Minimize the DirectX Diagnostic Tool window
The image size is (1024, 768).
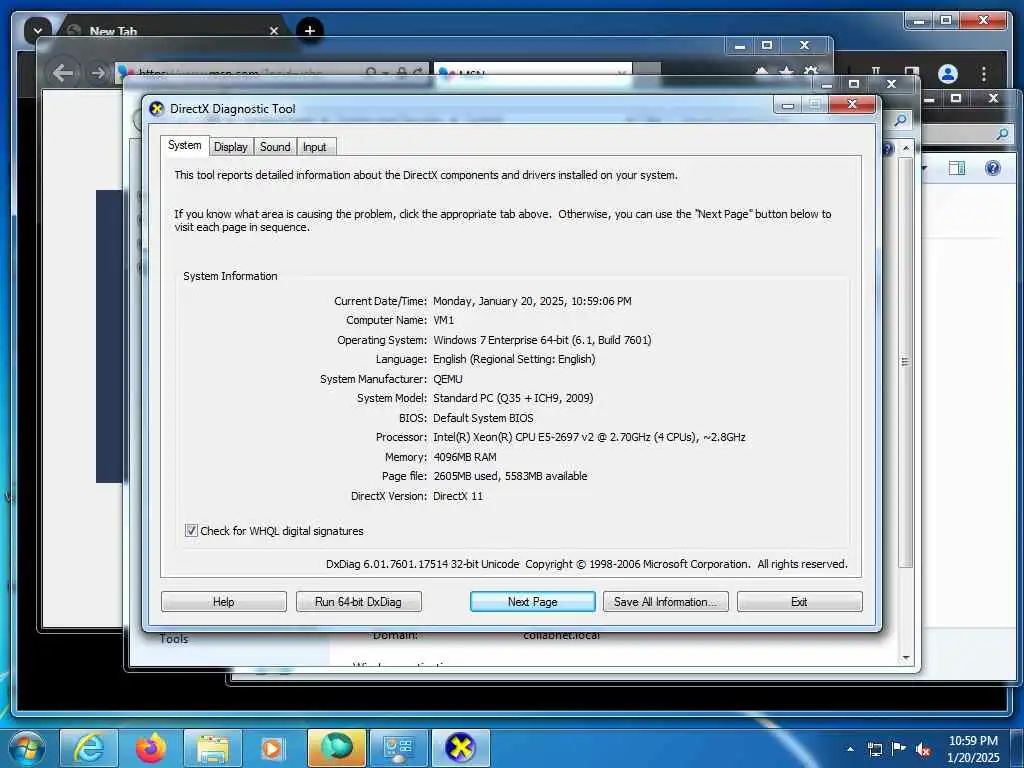click(x=788, y=104)
